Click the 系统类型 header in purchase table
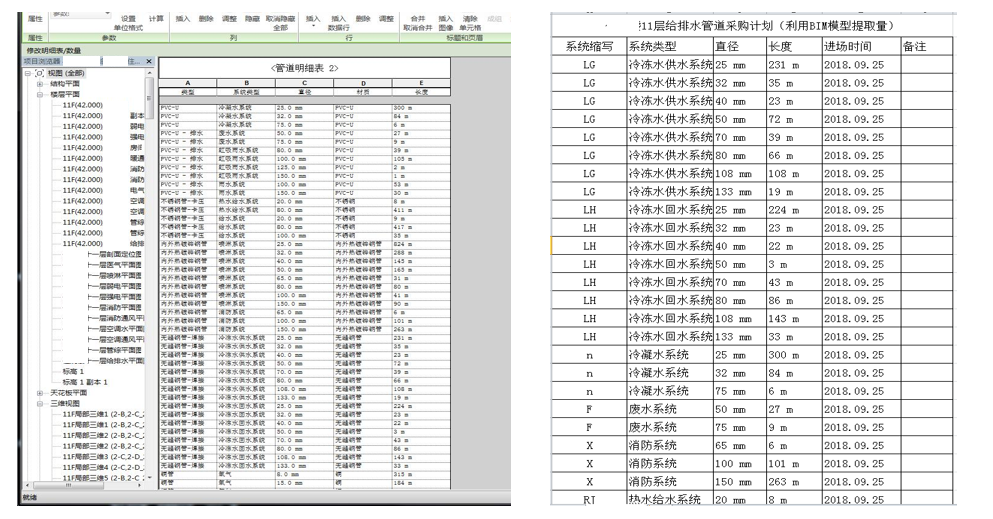This screenshot has width=993, height=519. [x=670, y=46]
